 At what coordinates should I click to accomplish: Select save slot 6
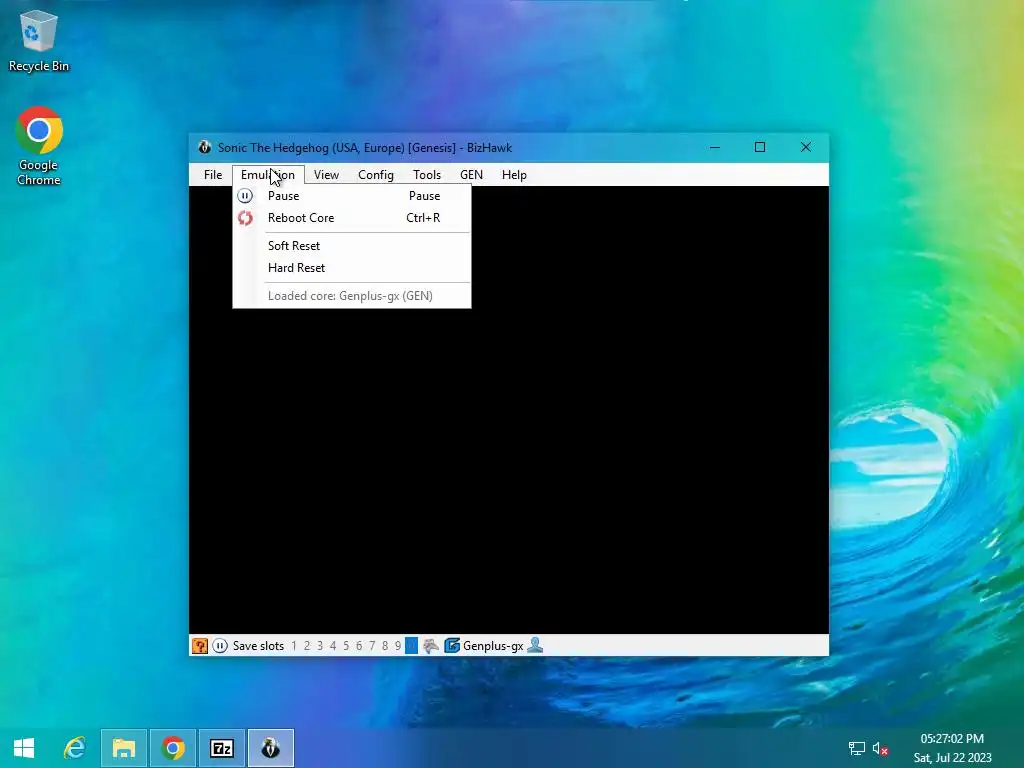(x=359, y=646)
